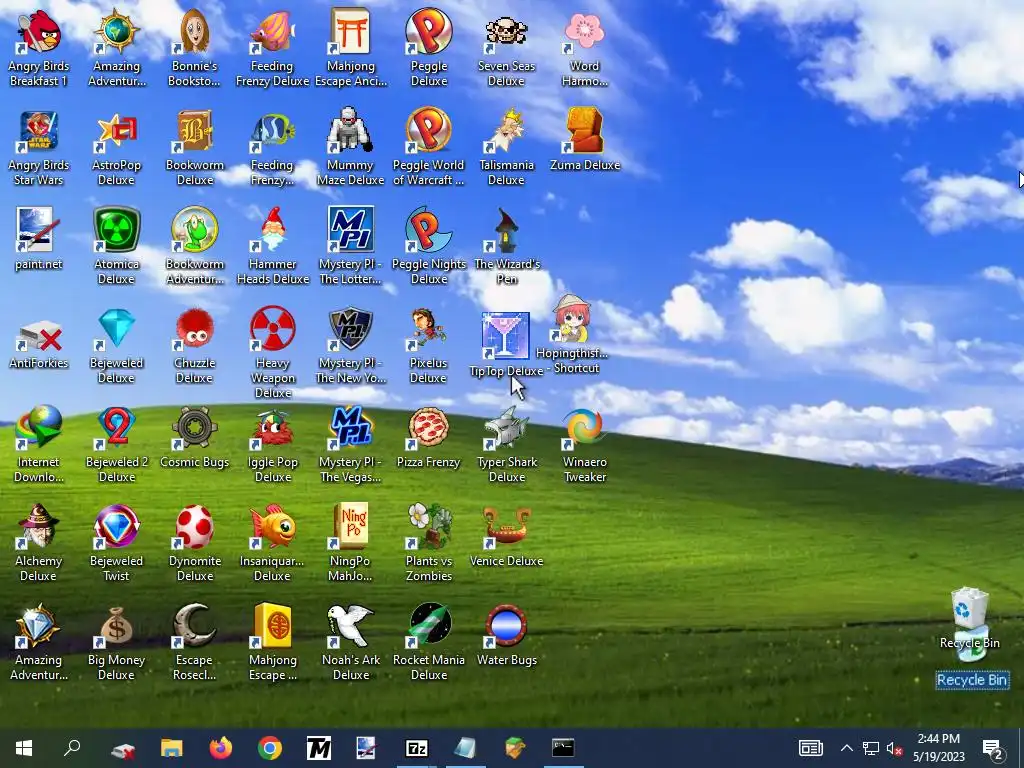Viewport: 1024px width, 768px height.
Task: Click the Bookworm Deluxe icon
Action: 195,131
